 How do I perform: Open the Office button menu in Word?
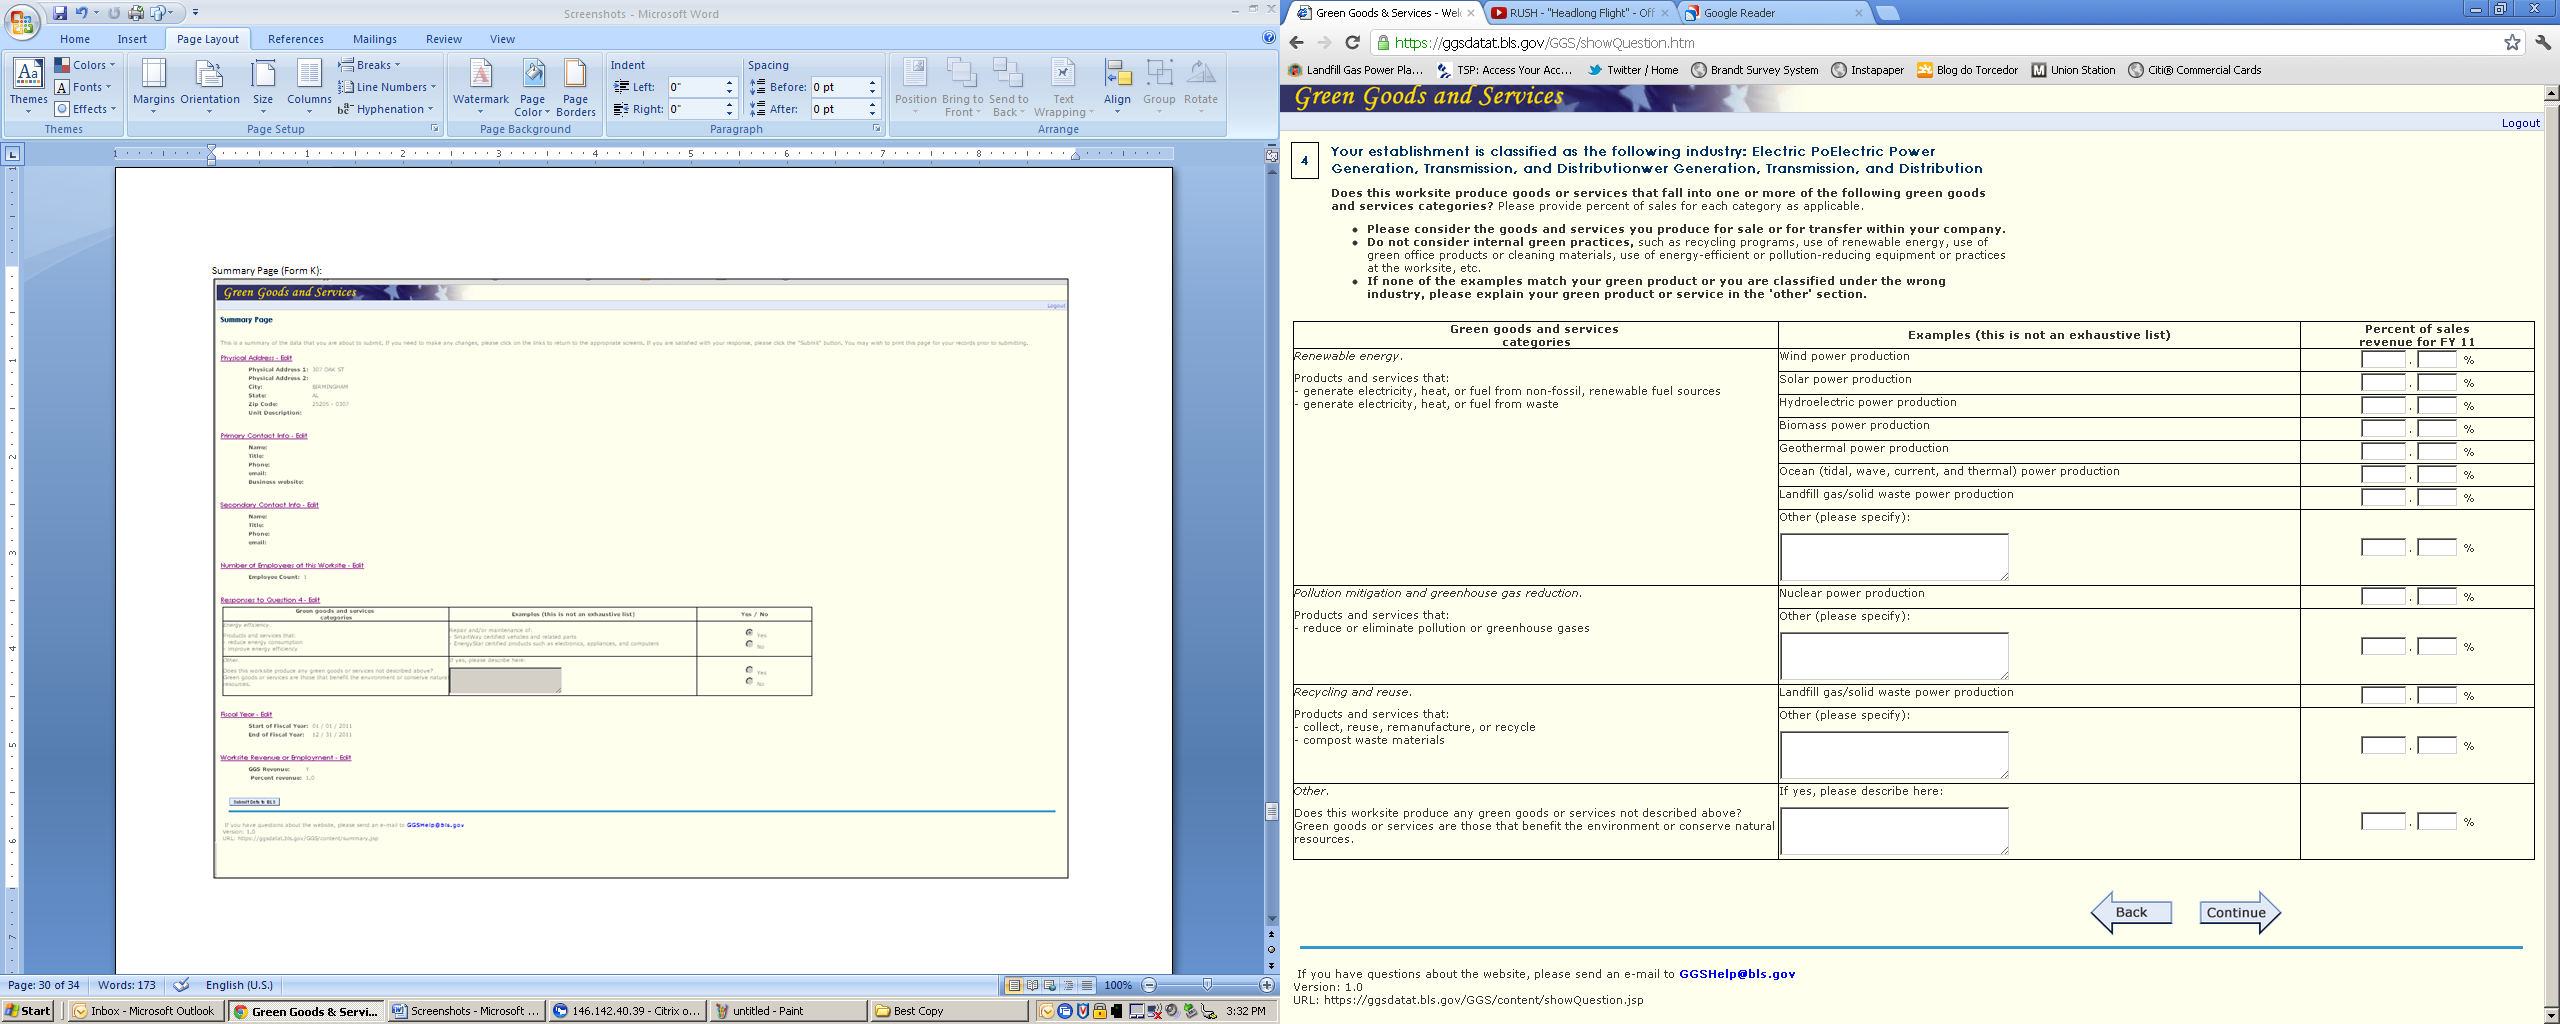coord(22,20)
